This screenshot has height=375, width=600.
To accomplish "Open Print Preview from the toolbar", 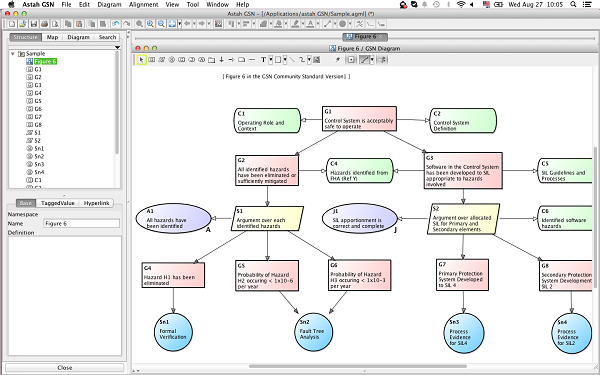I will point(55,24).
